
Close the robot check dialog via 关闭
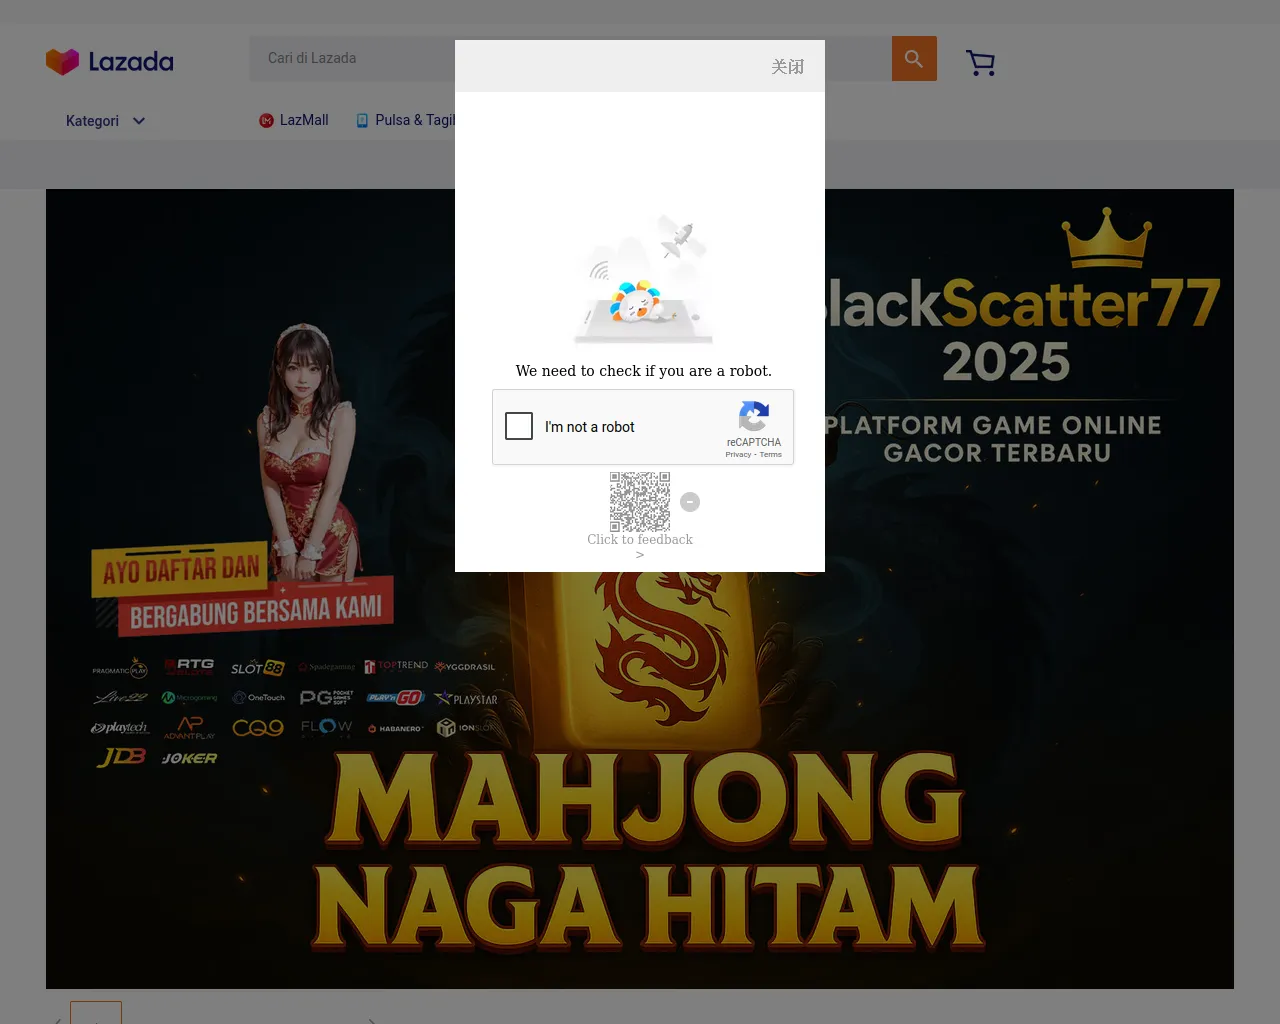click(788, 67)
